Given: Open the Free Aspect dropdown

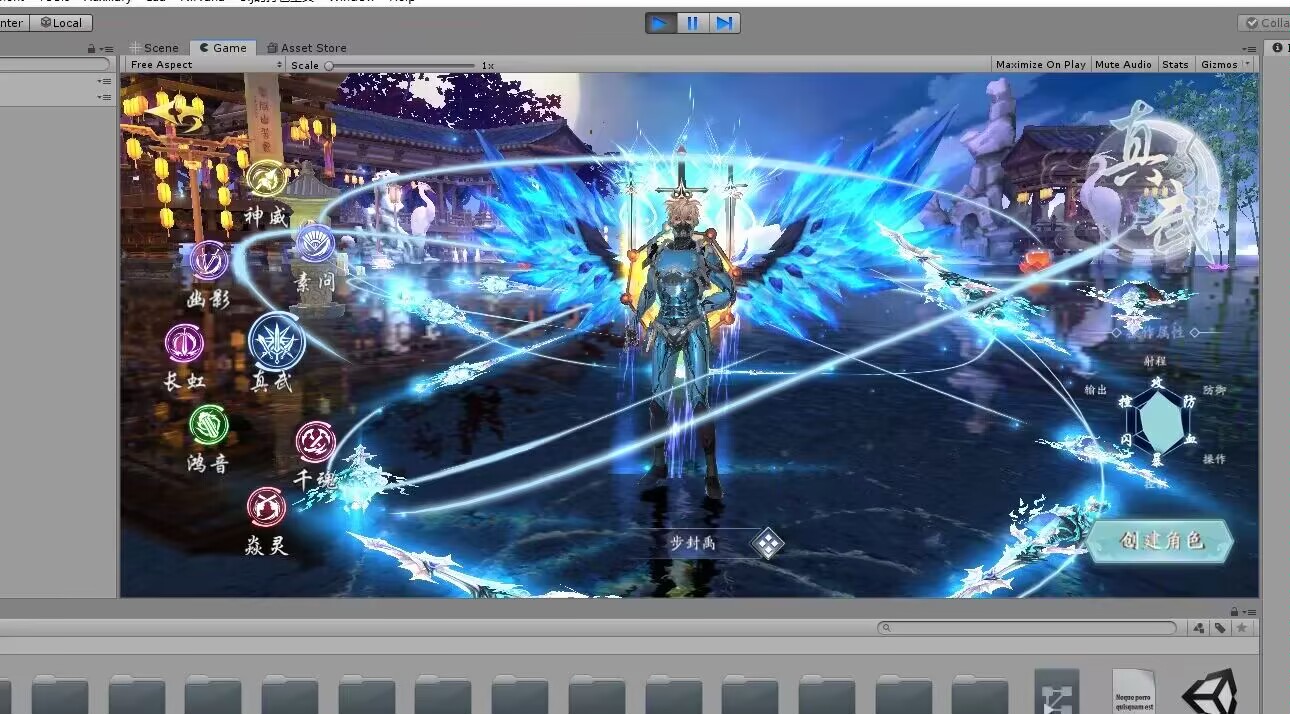Looking at the screenshot, I should (x=200, y=65).
